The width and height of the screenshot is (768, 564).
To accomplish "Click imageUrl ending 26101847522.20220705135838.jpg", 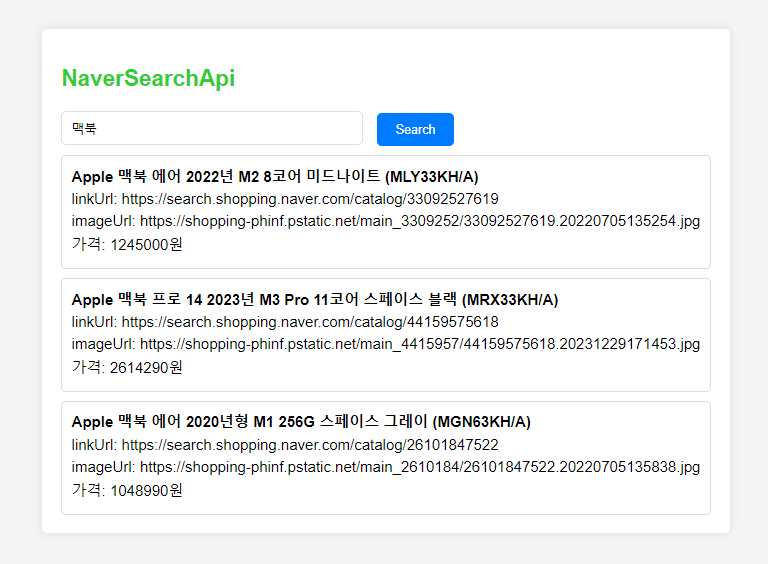I will 385,467.
